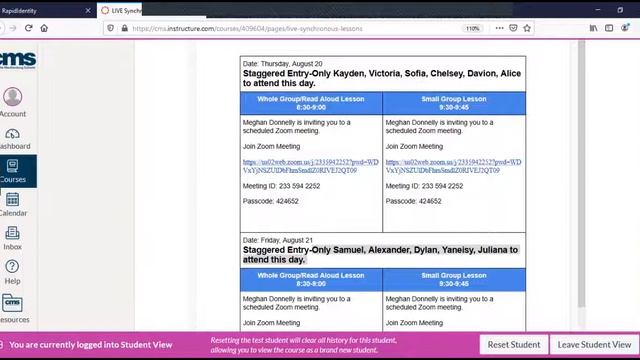The width and height of the screenshot is (640, 360).
Task: Click the CMS logo in the sidebar
Action: coord(17,60)
